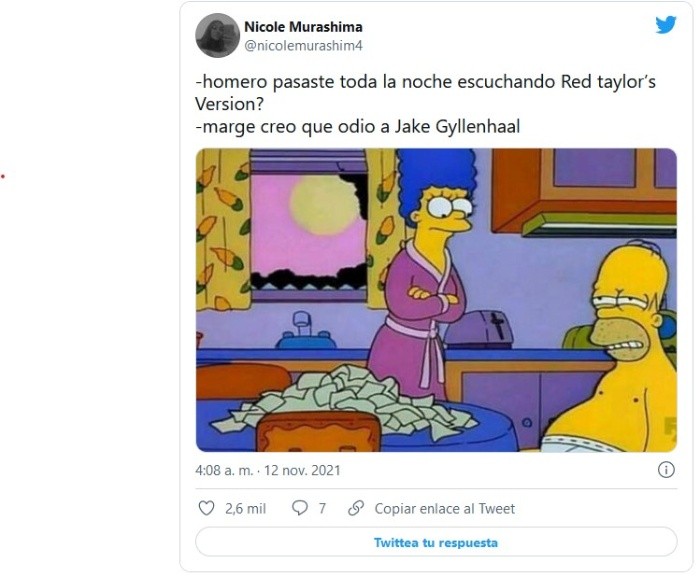Like the tweet with the heart icon
The image size is (700, 577).
point(206,508)
